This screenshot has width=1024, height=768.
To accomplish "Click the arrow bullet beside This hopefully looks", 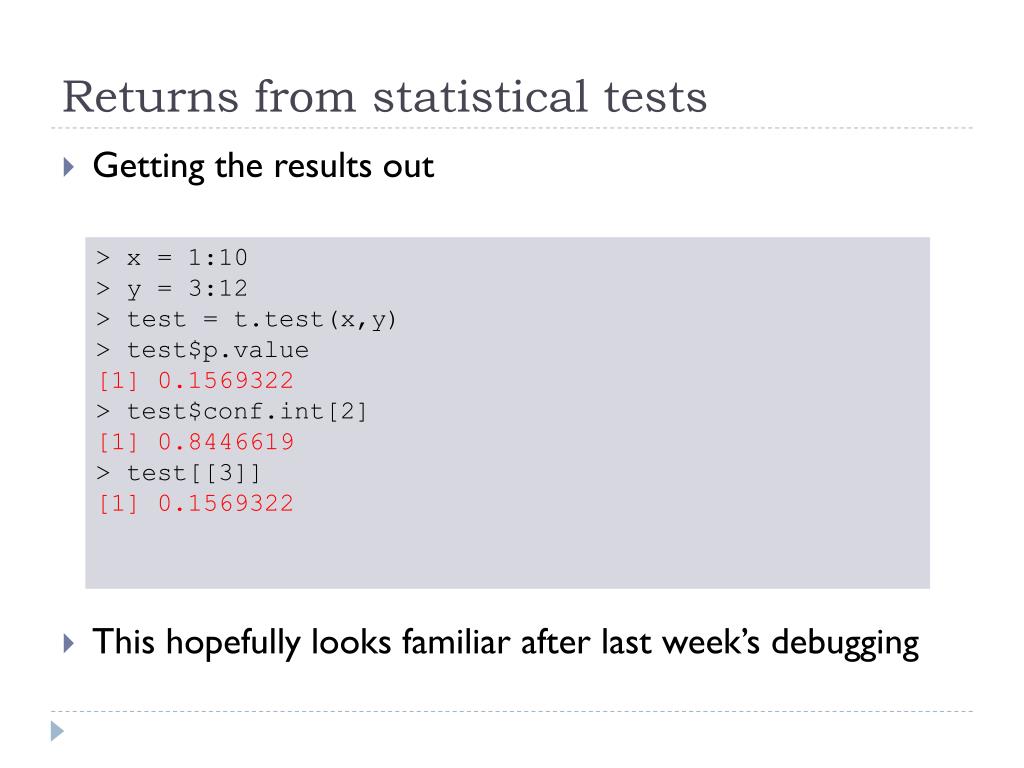I will [68, 642].
